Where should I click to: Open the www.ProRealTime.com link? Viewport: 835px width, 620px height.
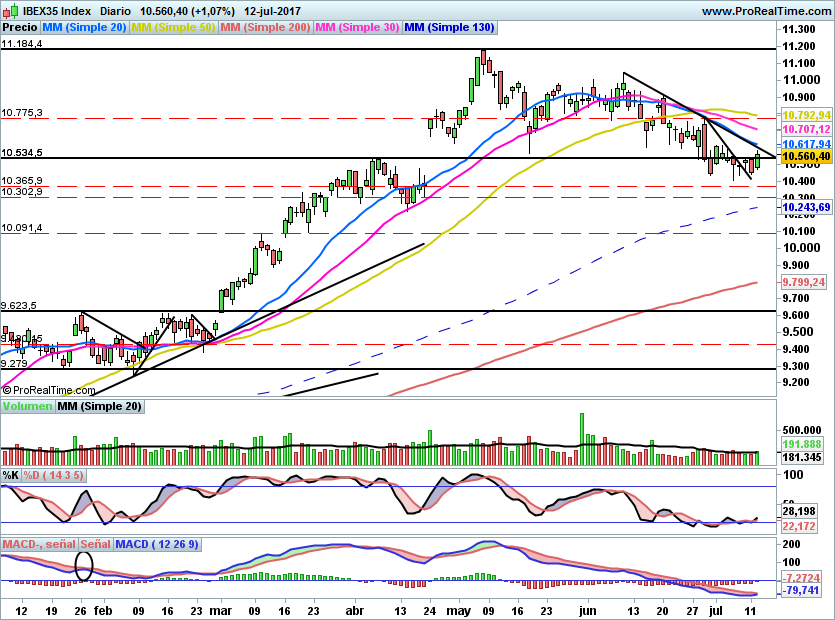coord(767,10)
